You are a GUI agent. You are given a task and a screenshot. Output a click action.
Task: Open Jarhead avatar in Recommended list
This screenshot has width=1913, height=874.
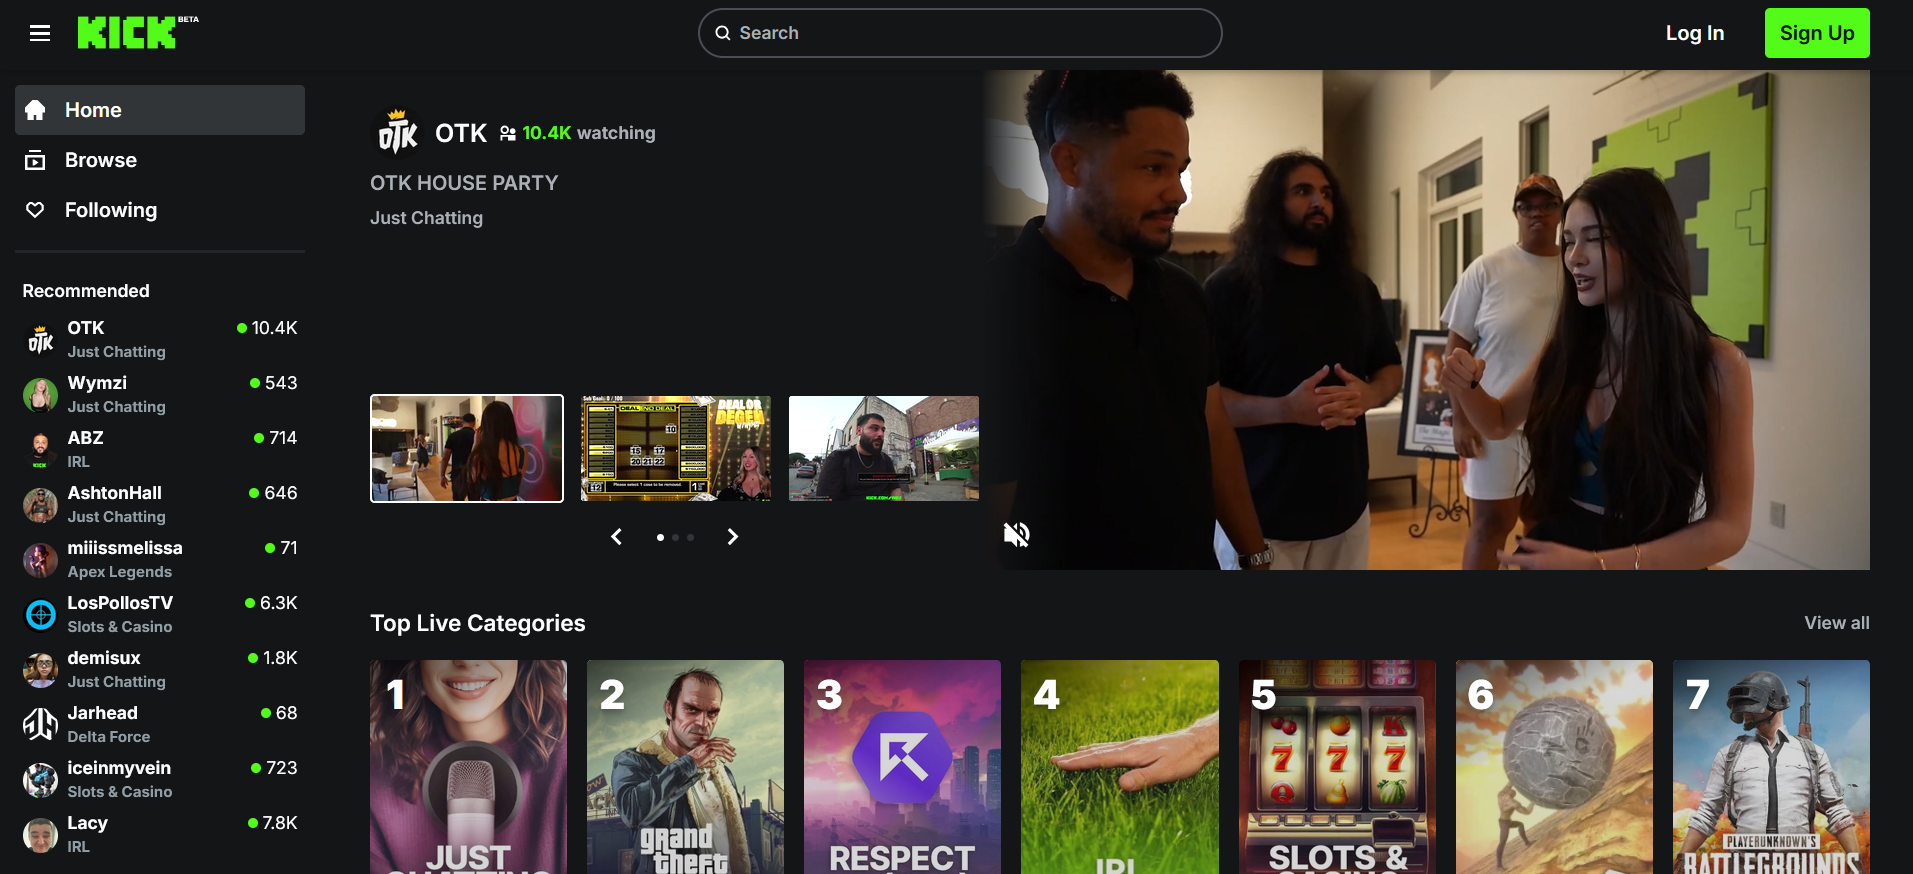pyautogui.click(x=40, y=725)
